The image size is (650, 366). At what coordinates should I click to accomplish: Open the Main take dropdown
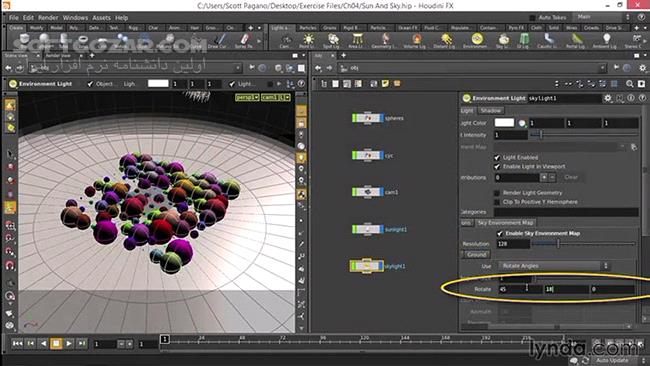[x=603, y=17]
